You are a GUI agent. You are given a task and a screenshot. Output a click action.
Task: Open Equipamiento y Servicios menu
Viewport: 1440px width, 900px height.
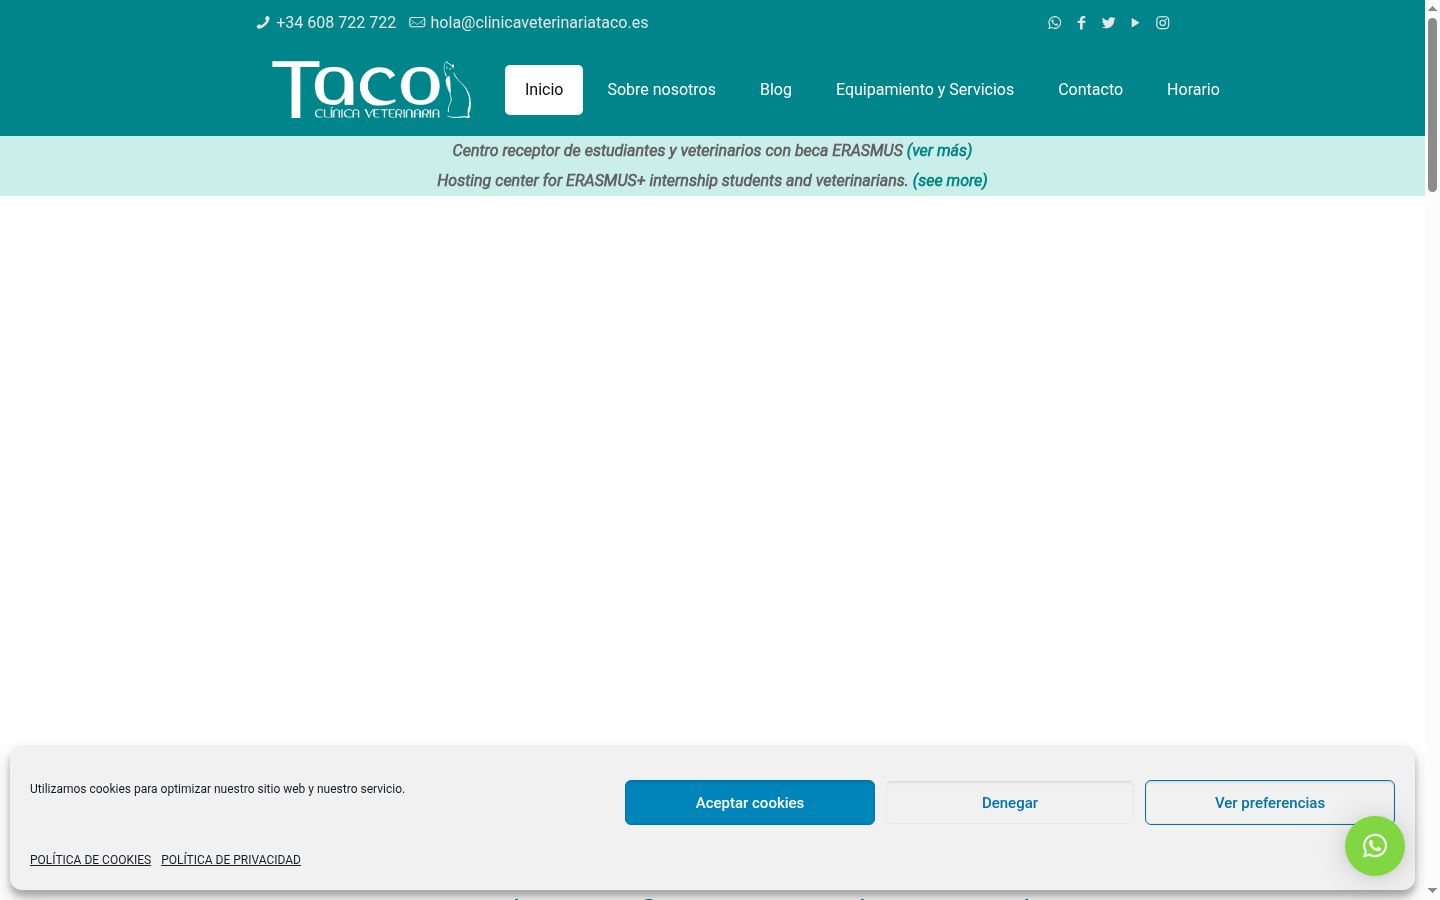pos(925,90)
